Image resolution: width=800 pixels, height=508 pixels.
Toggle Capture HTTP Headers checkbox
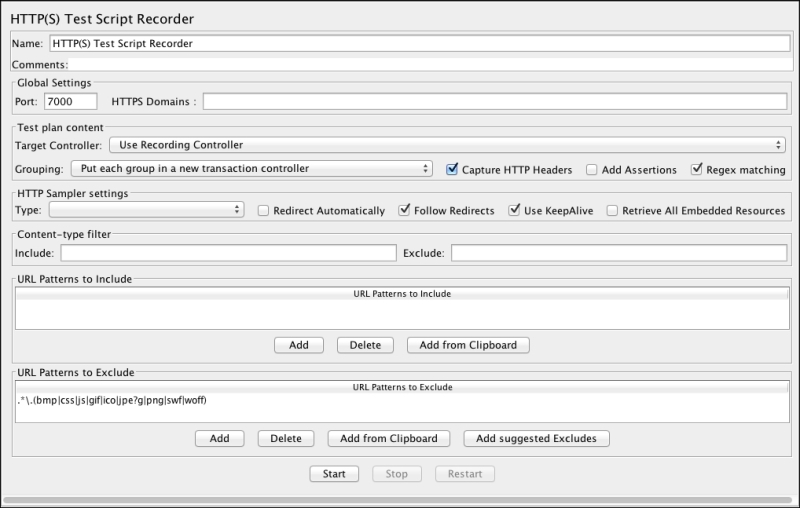[452, 169]
